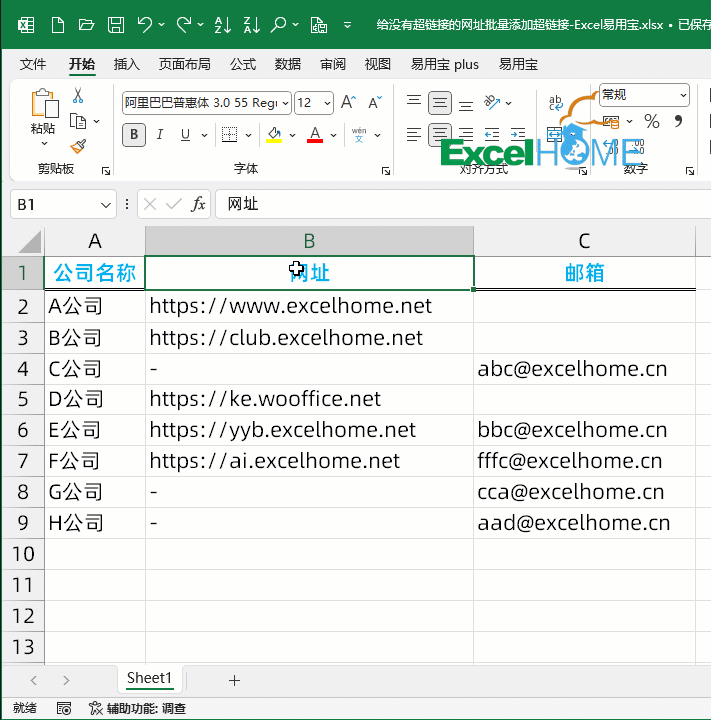The height and width of the screenshot is (720, 711).
Task: Open the number format dropdown 常规
Action: tap(683, 95)
